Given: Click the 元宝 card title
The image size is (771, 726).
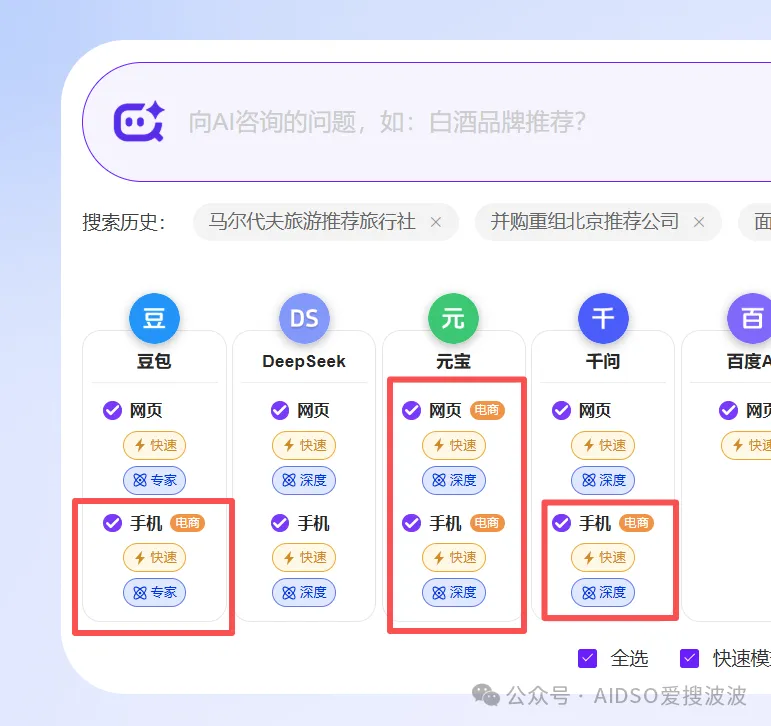Looking at the screenshot, I should pos(453,362).
